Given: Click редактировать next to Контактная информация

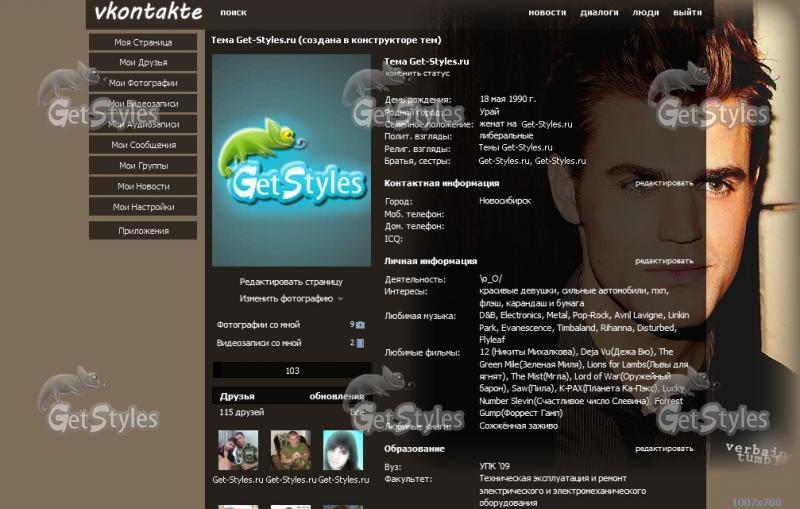Looking at the screenshot, I should click(x=664, y=183).
